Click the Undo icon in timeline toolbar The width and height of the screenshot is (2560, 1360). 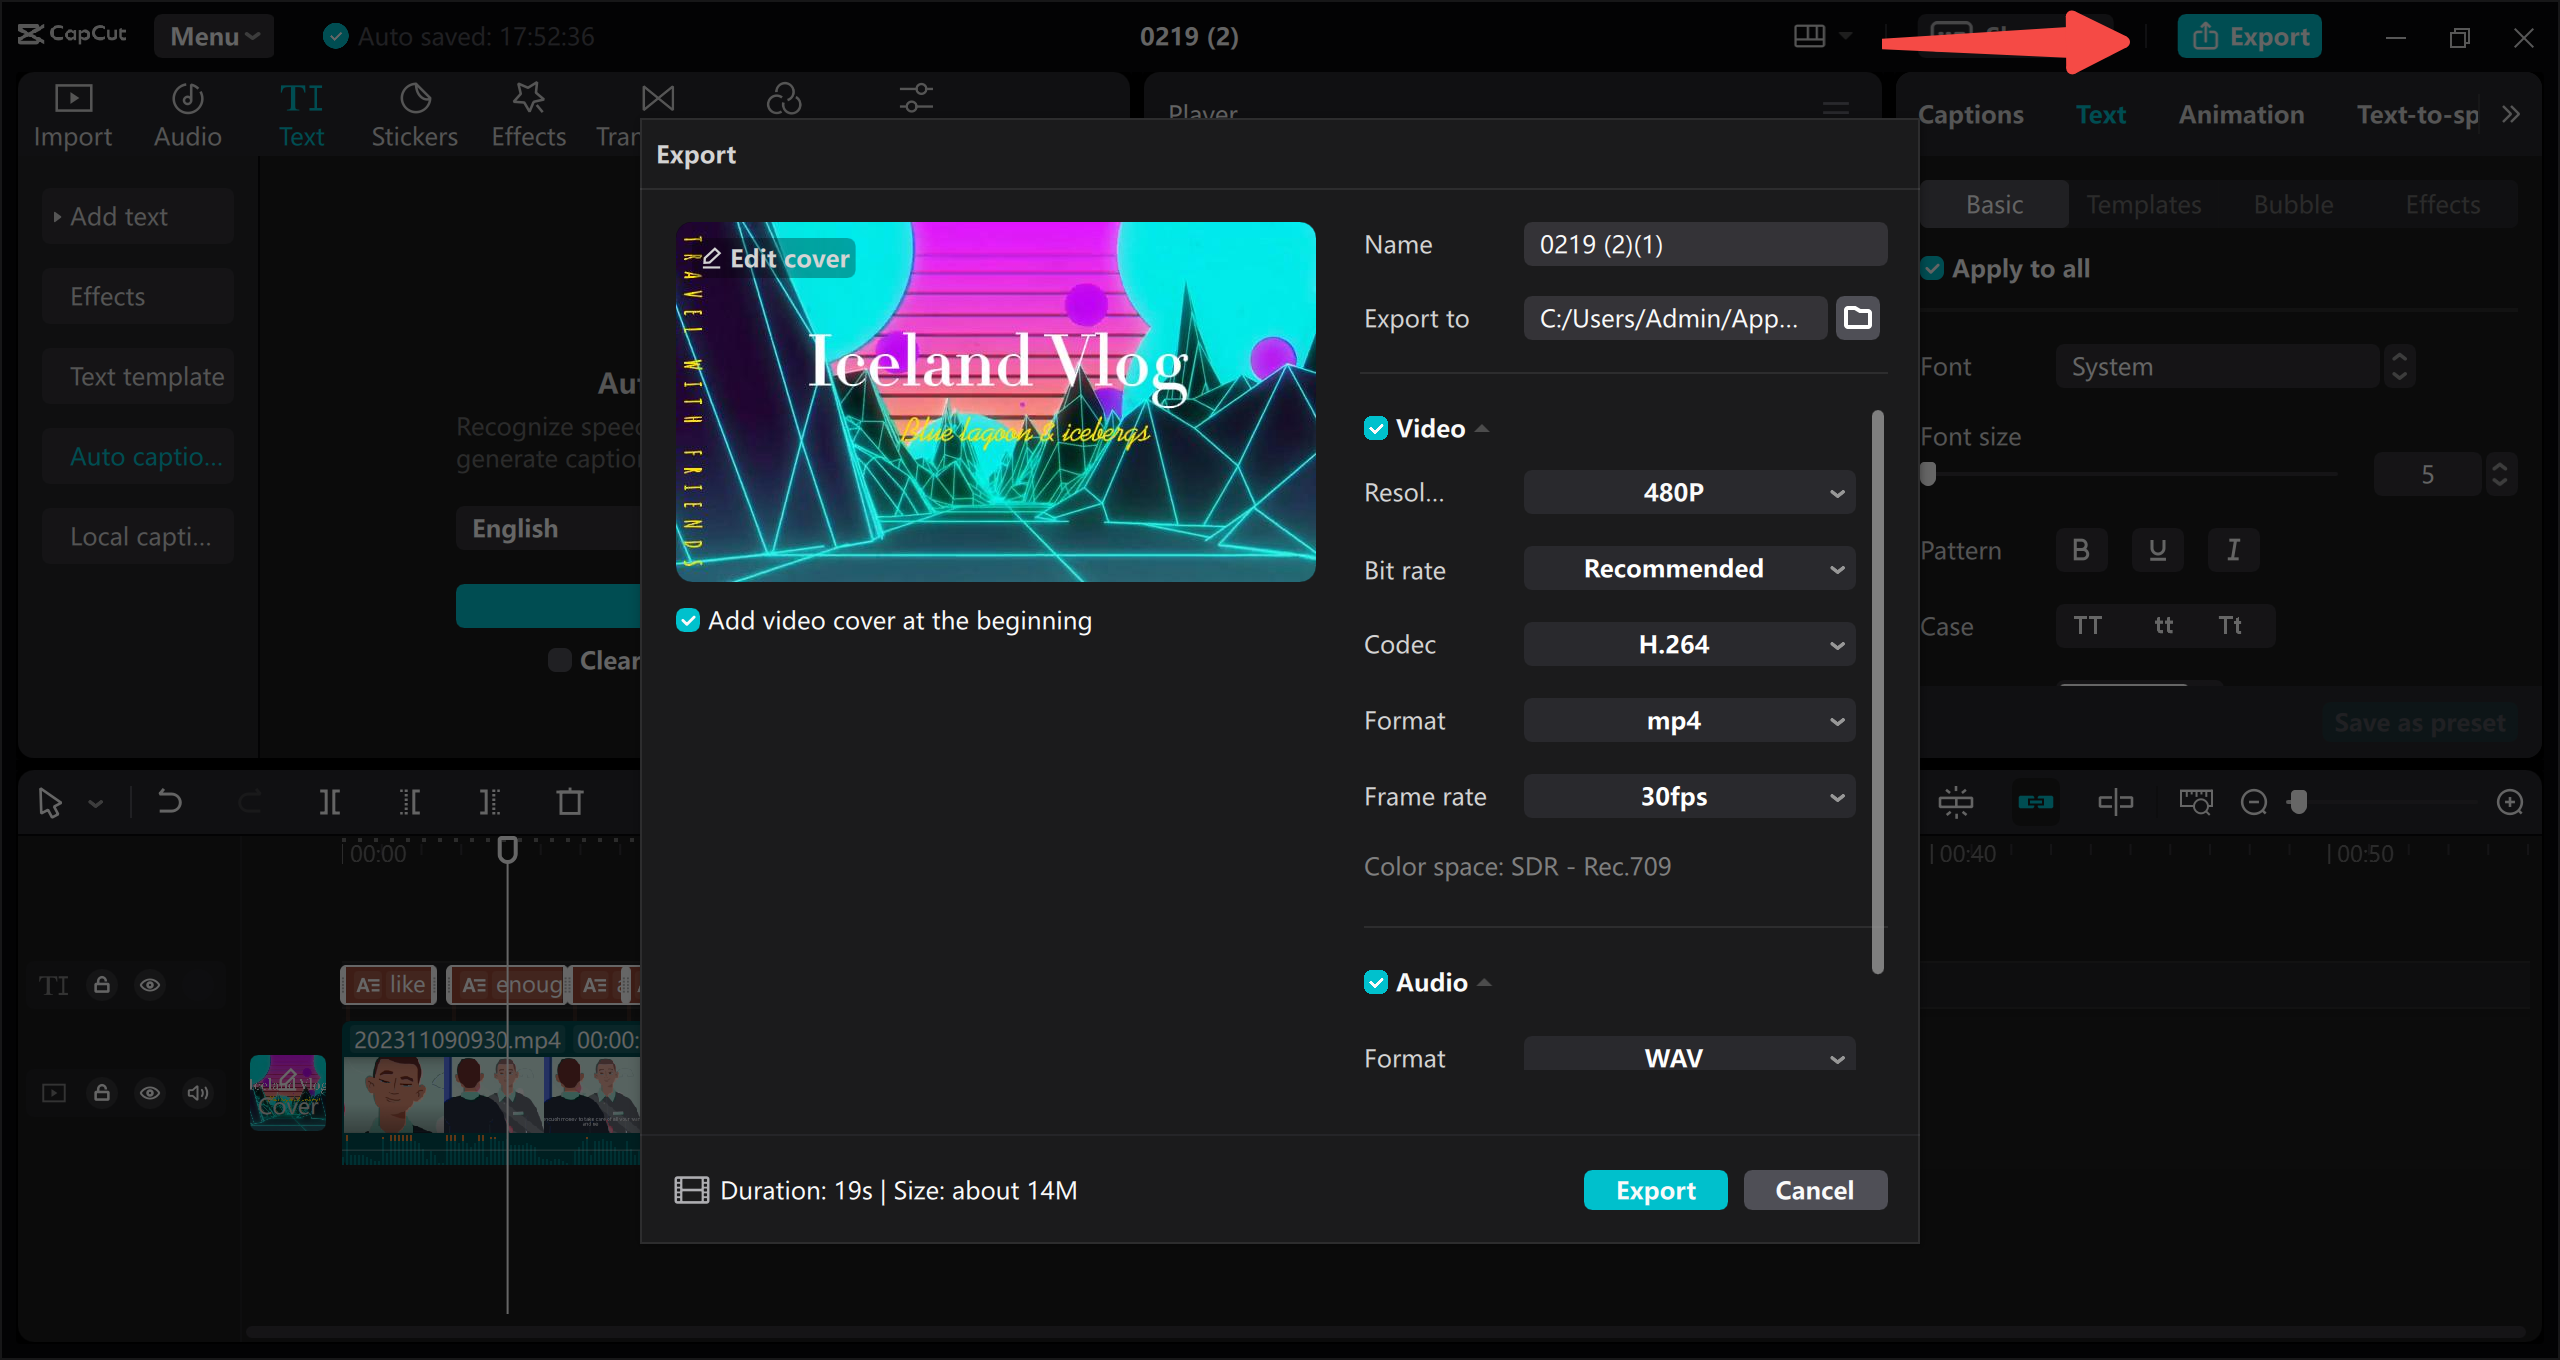coord(168,801)
